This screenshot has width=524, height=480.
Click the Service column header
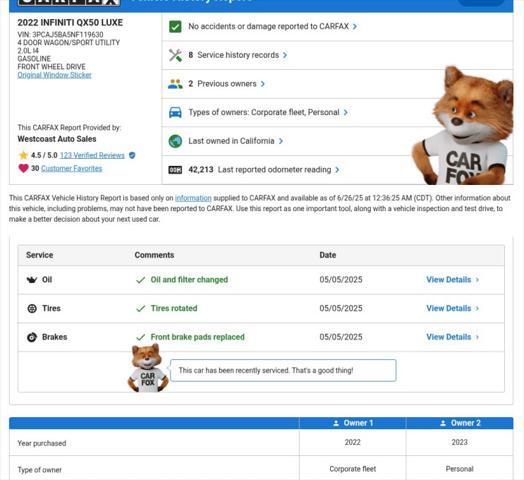[x=40, y=255]
